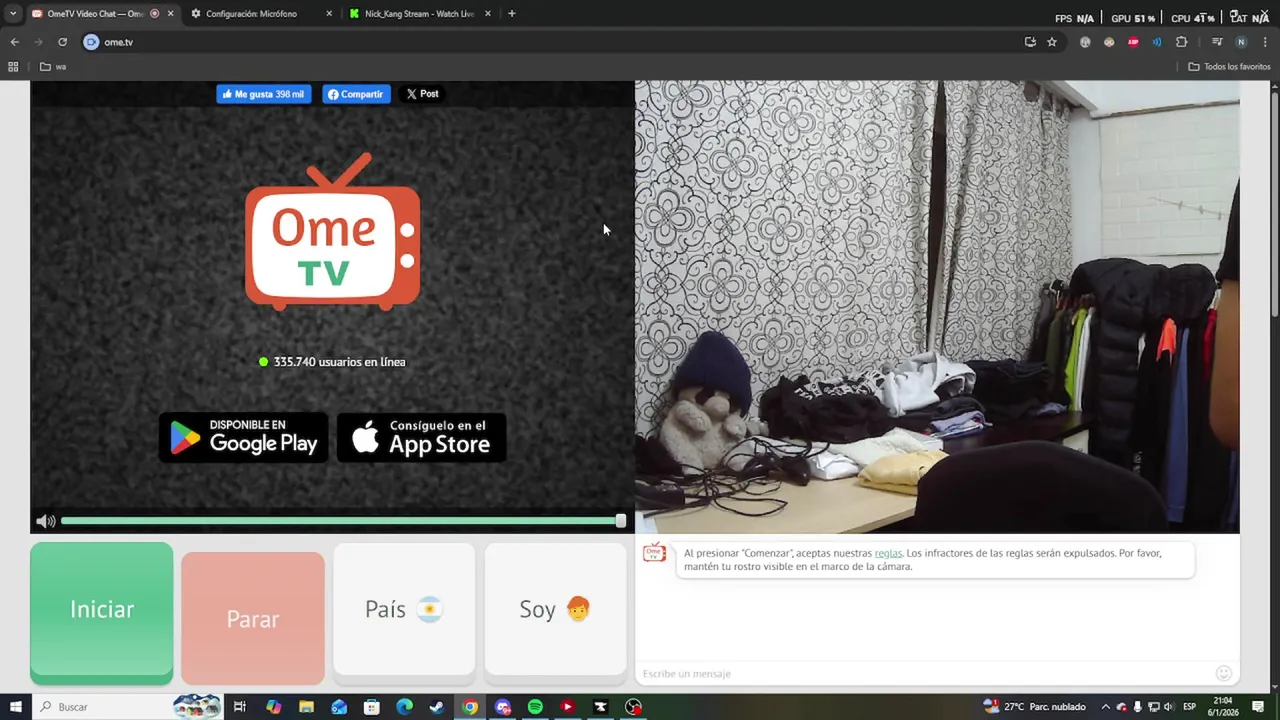Viewport: 1280px width, 720px height.
Task: Open the reglas rules link
Action: (888, 553)
